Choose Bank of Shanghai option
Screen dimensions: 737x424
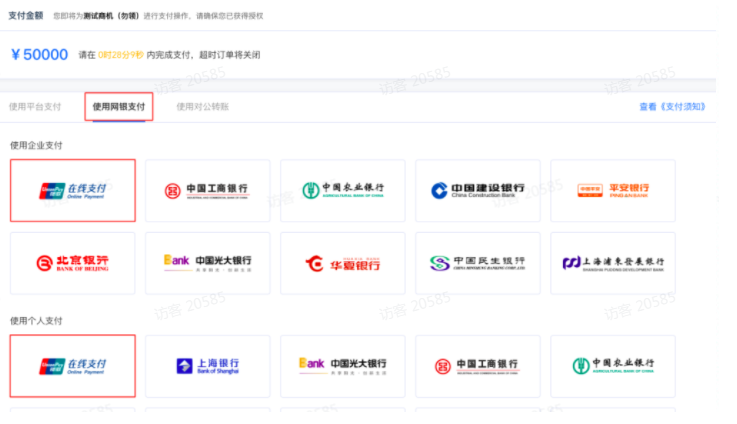click(208, 366)
